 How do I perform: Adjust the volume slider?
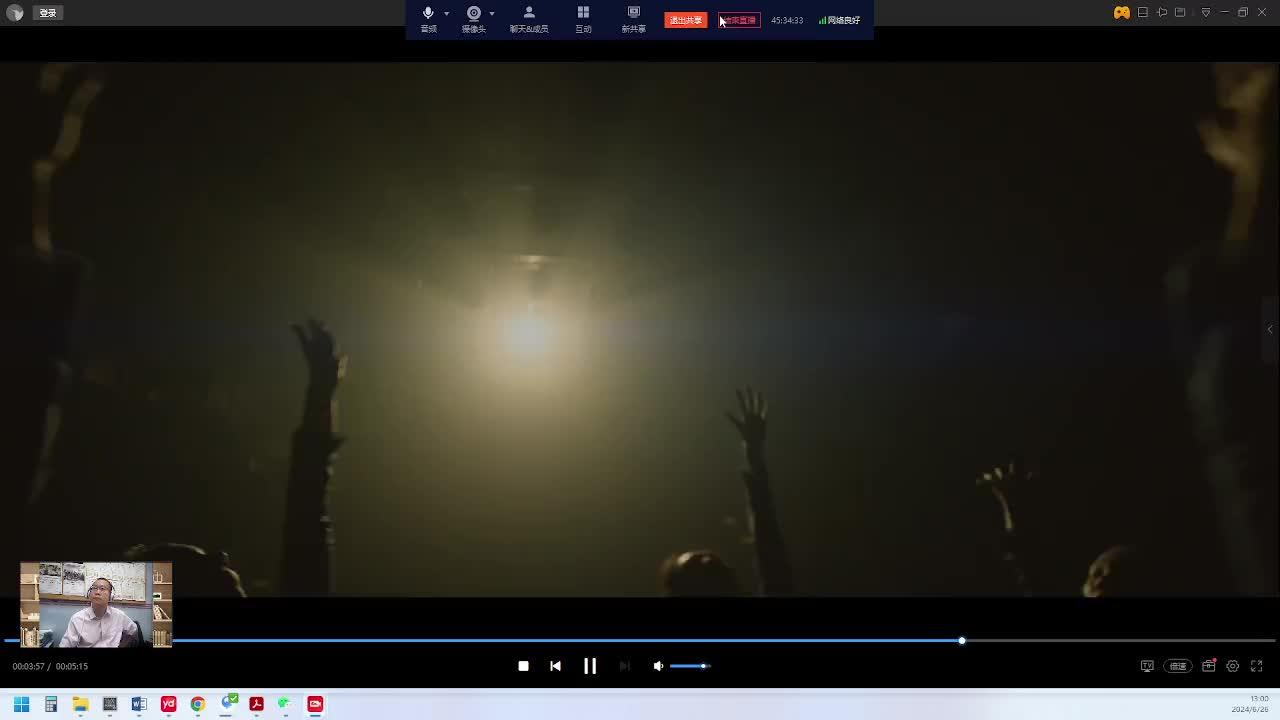[x=690, y=666]
